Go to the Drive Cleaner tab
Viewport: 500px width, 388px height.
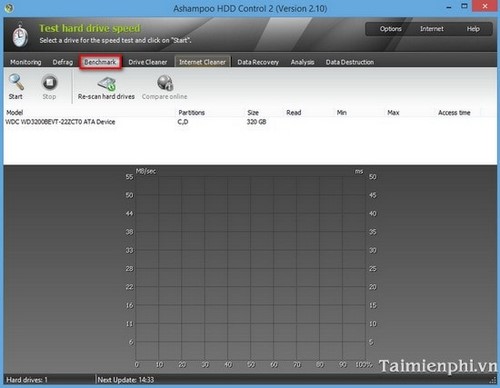148,62
